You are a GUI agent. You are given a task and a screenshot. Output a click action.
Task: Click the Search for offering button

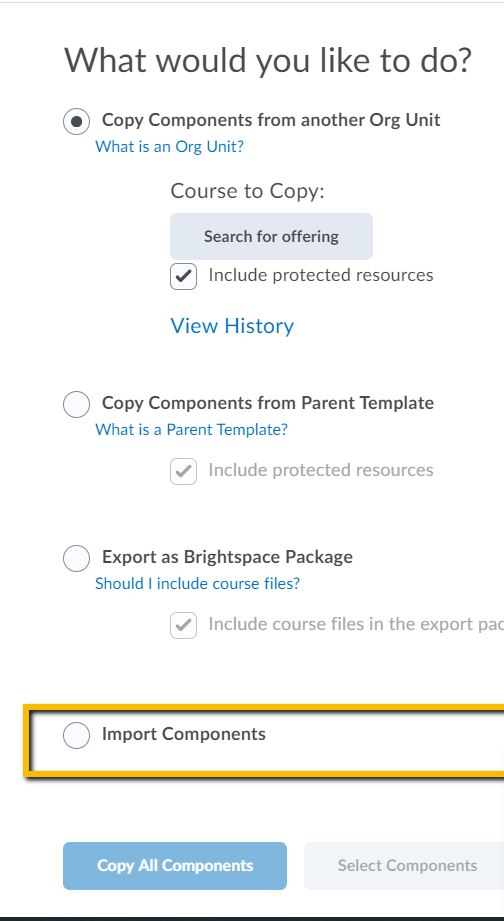[271, 236]
